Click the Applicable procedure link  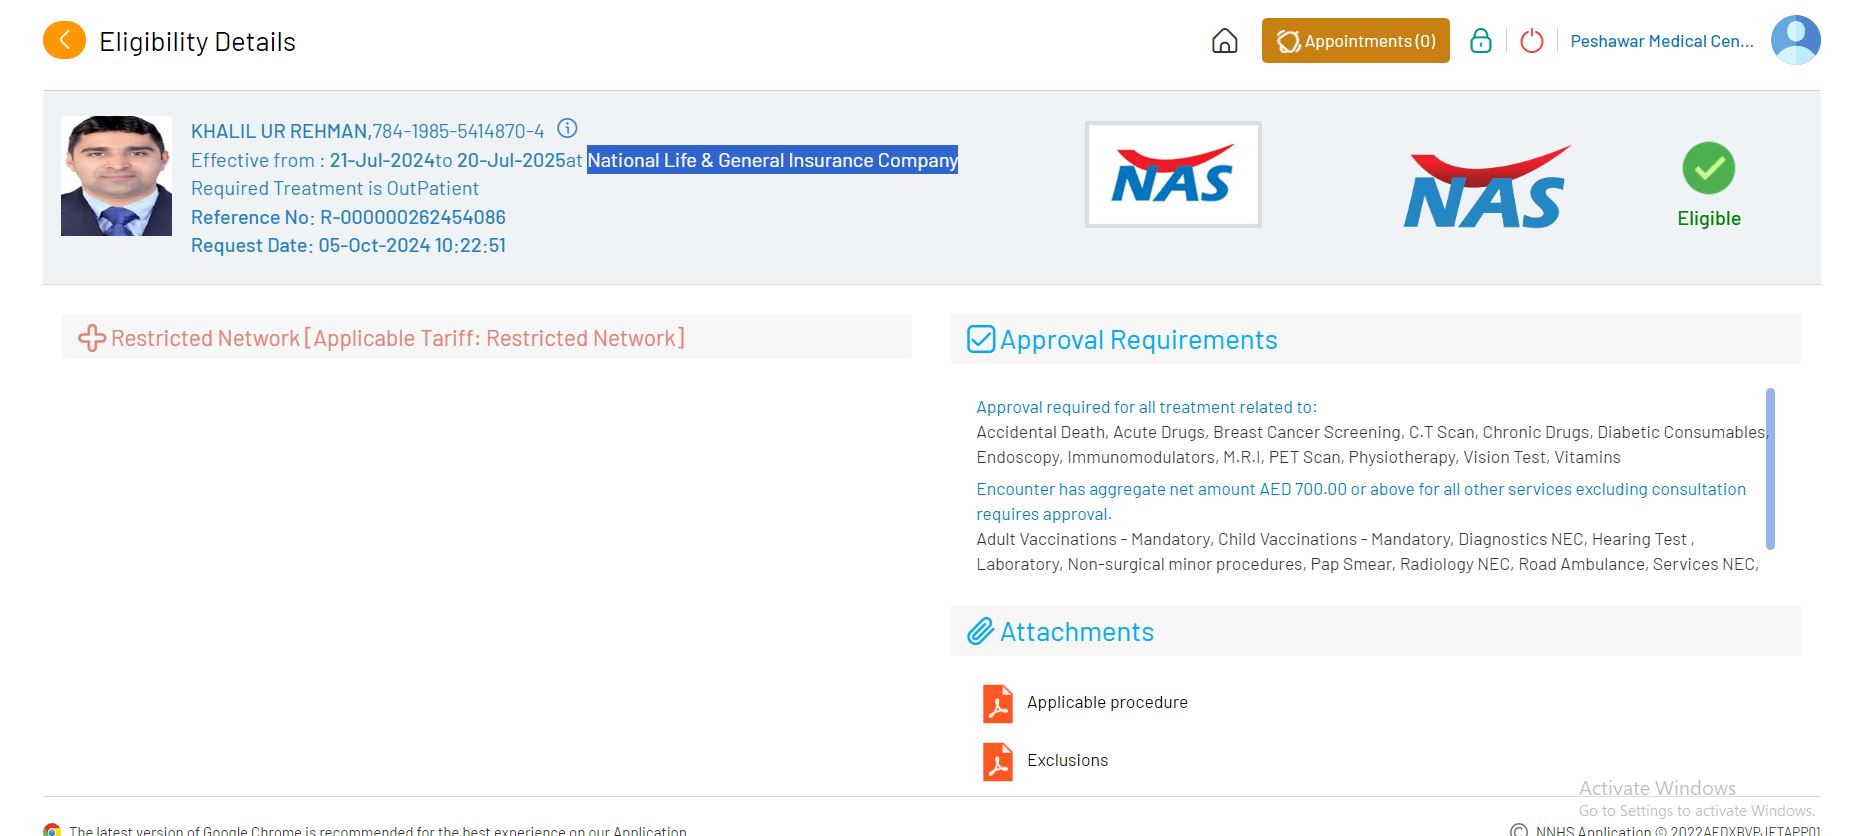tap(1107, 703)
